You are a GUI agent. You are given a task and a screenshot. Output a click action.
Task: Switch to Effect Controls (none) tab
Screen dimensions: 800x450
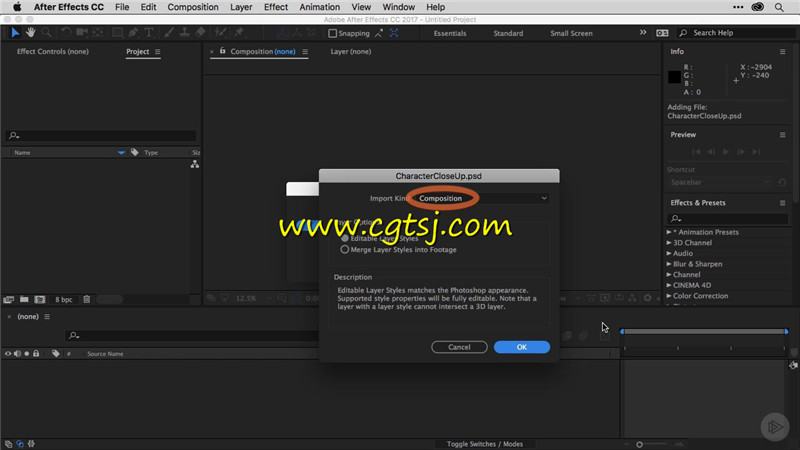coord(53,52)
